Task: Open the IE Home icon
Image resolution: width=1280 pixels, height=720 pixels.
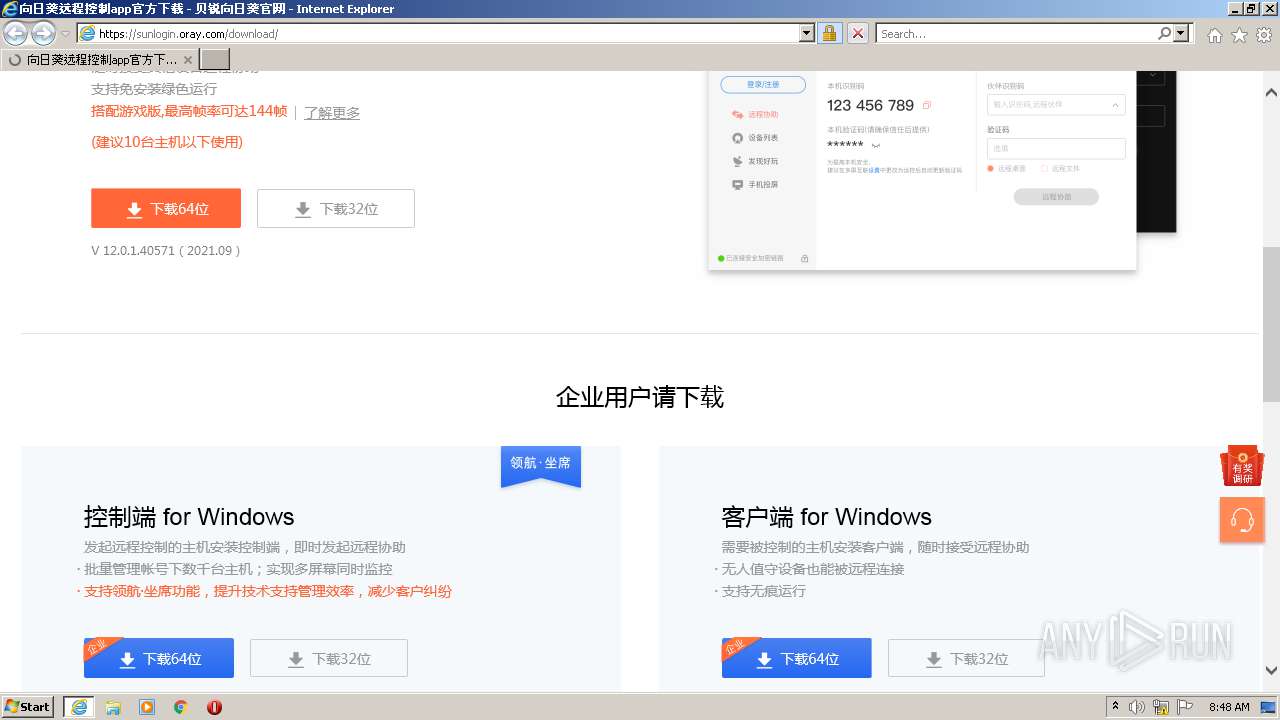Action: click(1214, 35)
